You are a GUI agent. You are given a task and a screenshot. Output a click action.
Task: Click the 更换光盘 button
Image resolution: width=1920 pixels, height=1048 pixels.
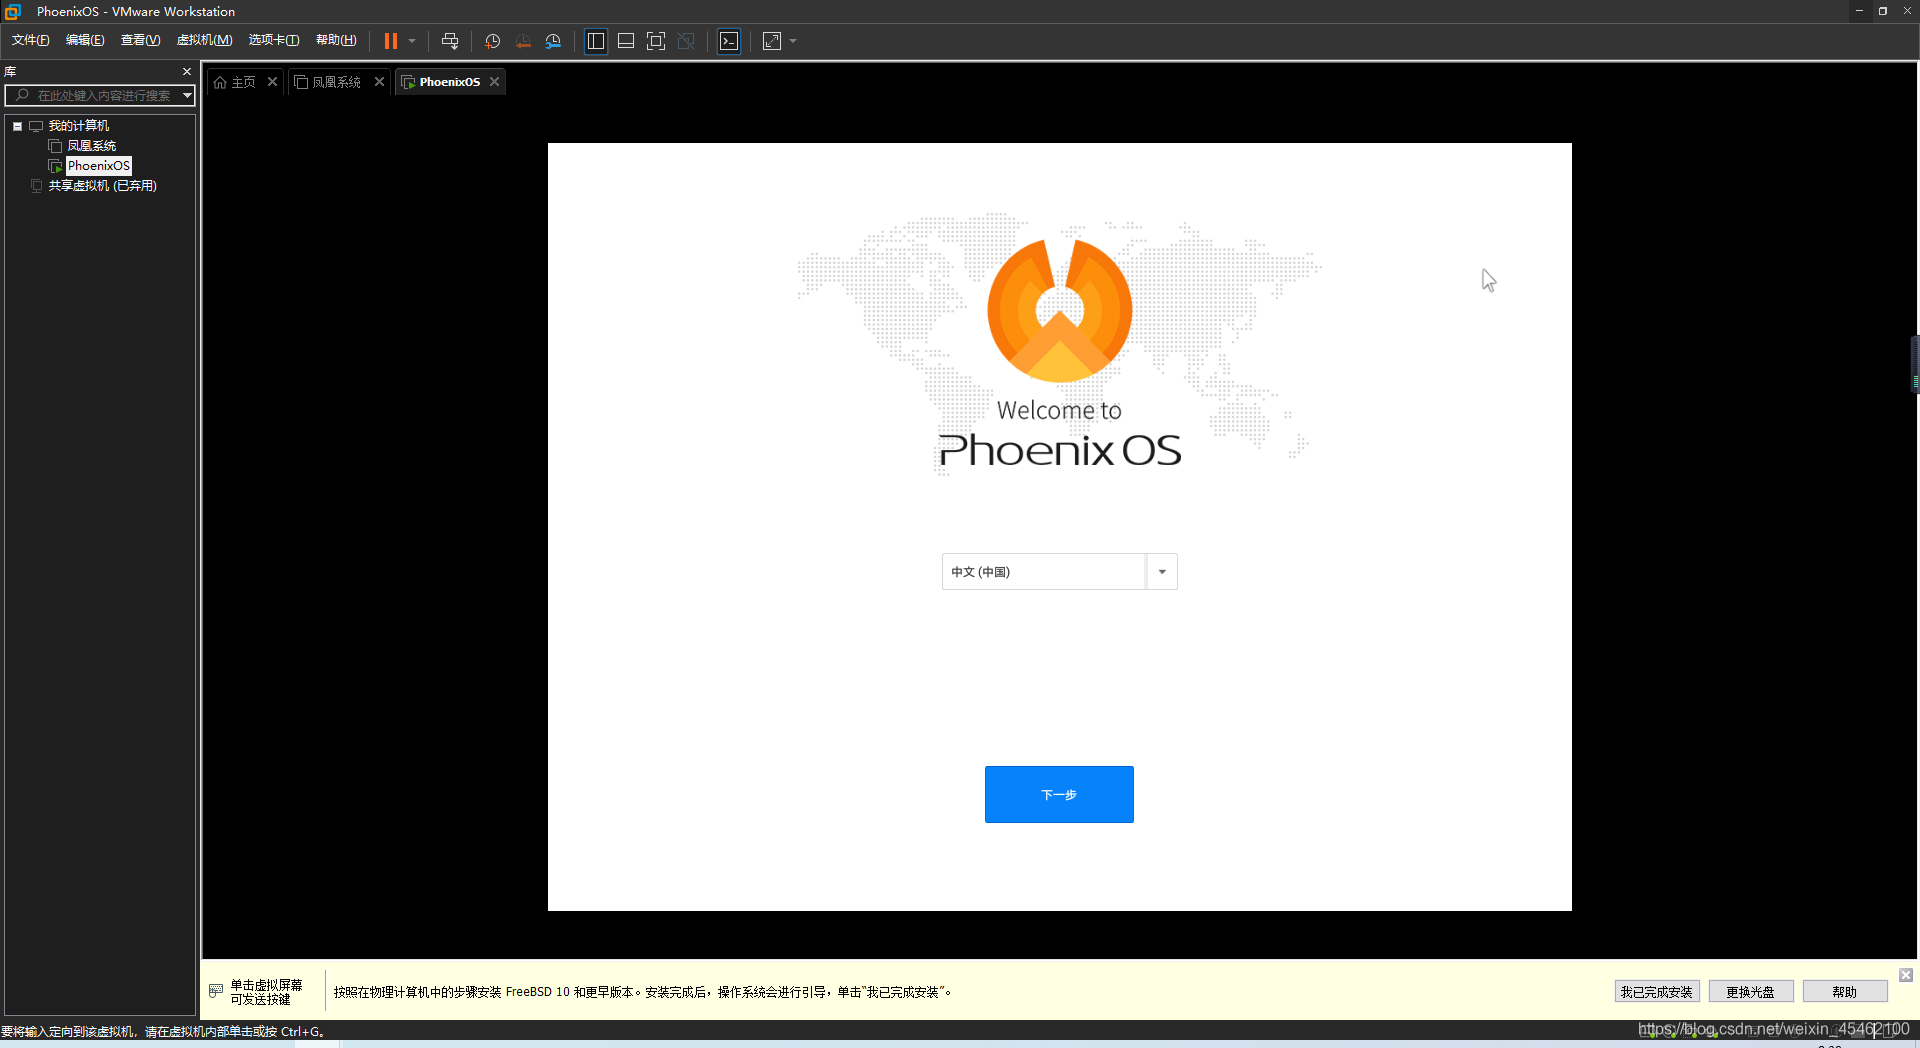pos(1750,992)
